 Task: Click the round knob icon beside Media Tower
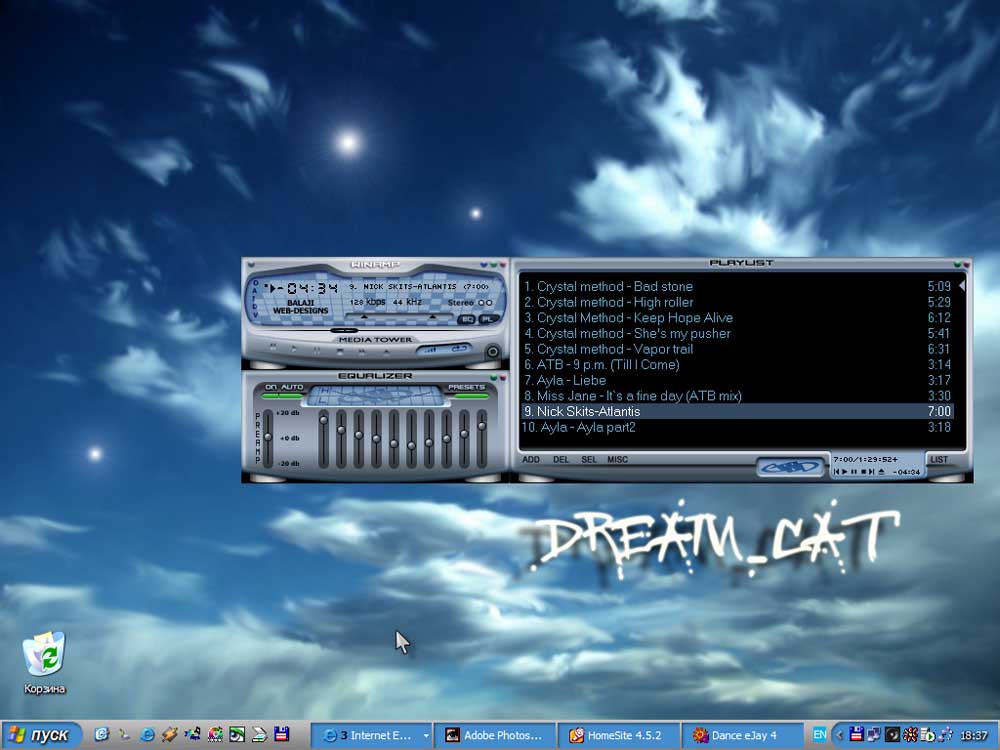(x=492, y=351)
